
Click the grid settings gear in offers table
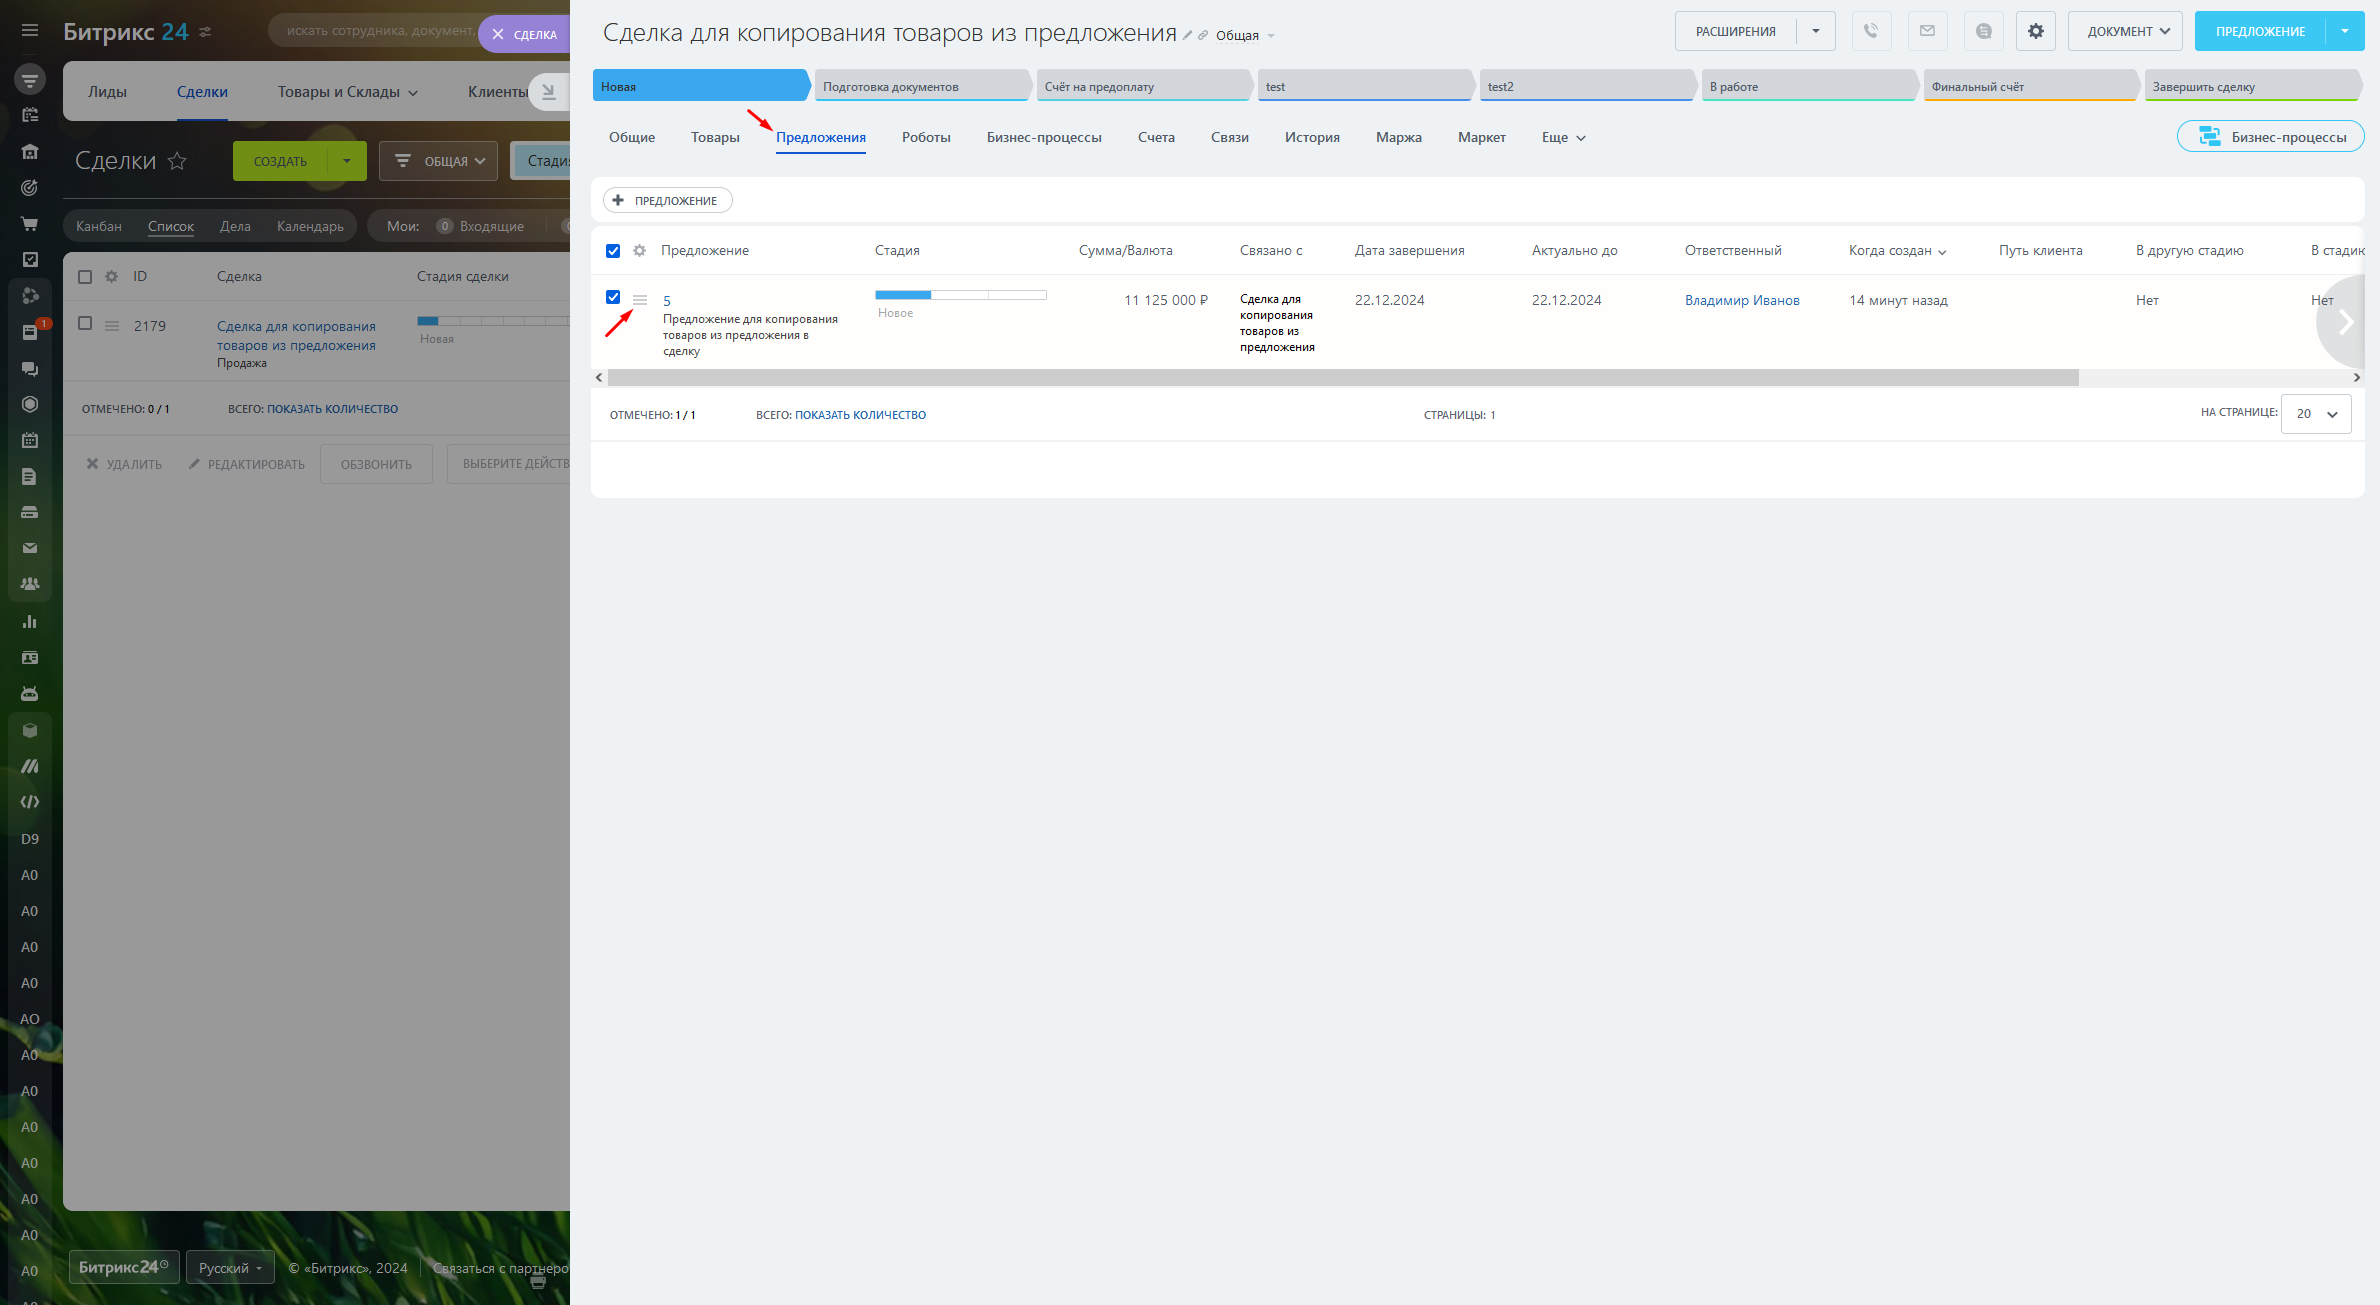pyautogui.click(x=640, y=251)
